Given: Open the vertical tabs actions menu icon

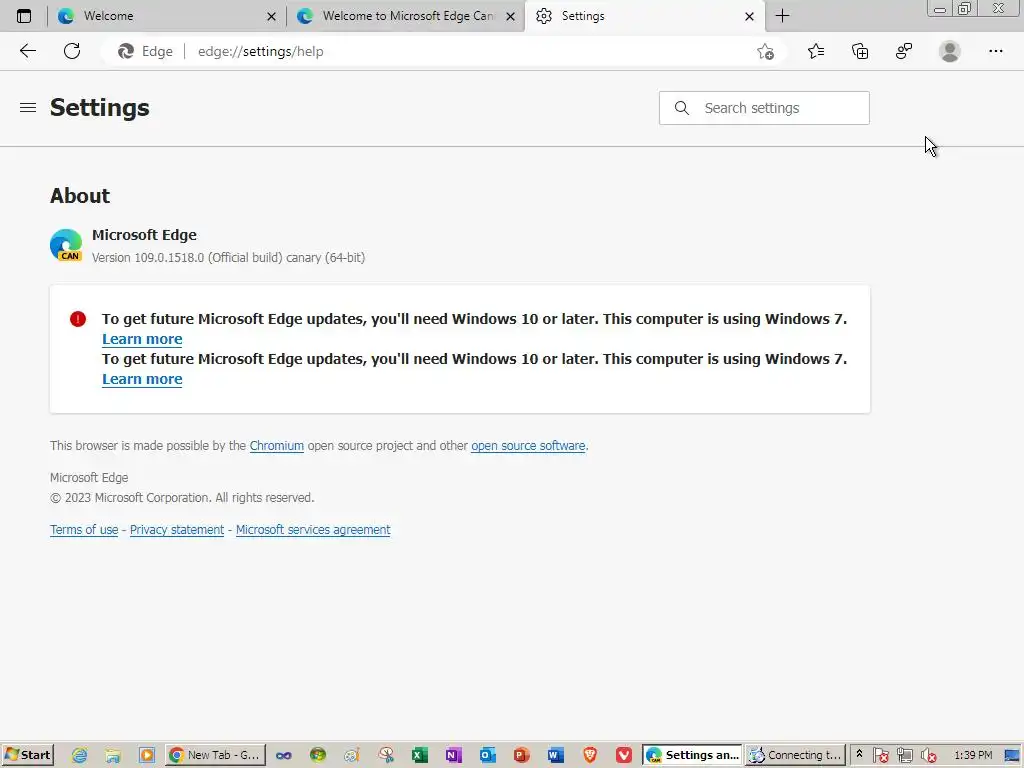Looking at the screenshot, I should click(24, 16).
